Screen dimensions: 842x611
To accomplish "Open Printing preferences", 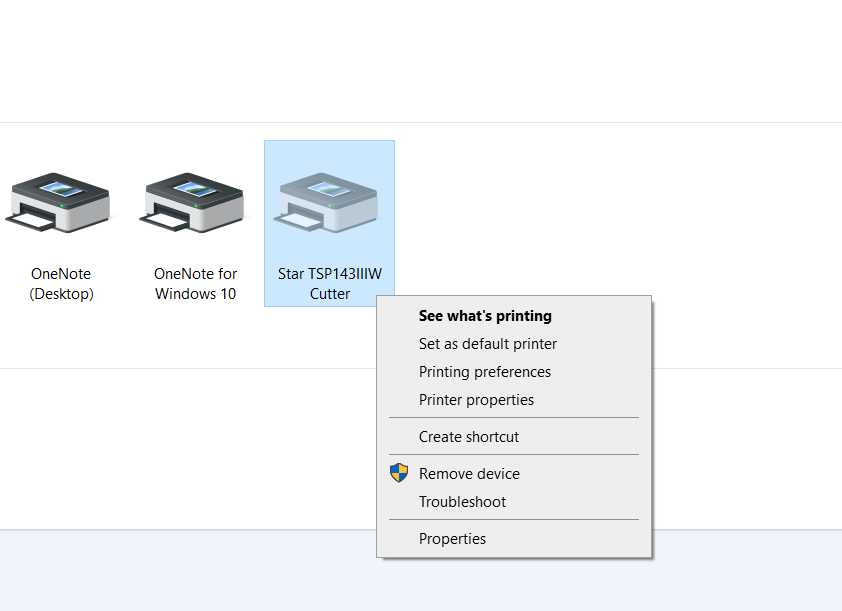I will tap(514, 372).
